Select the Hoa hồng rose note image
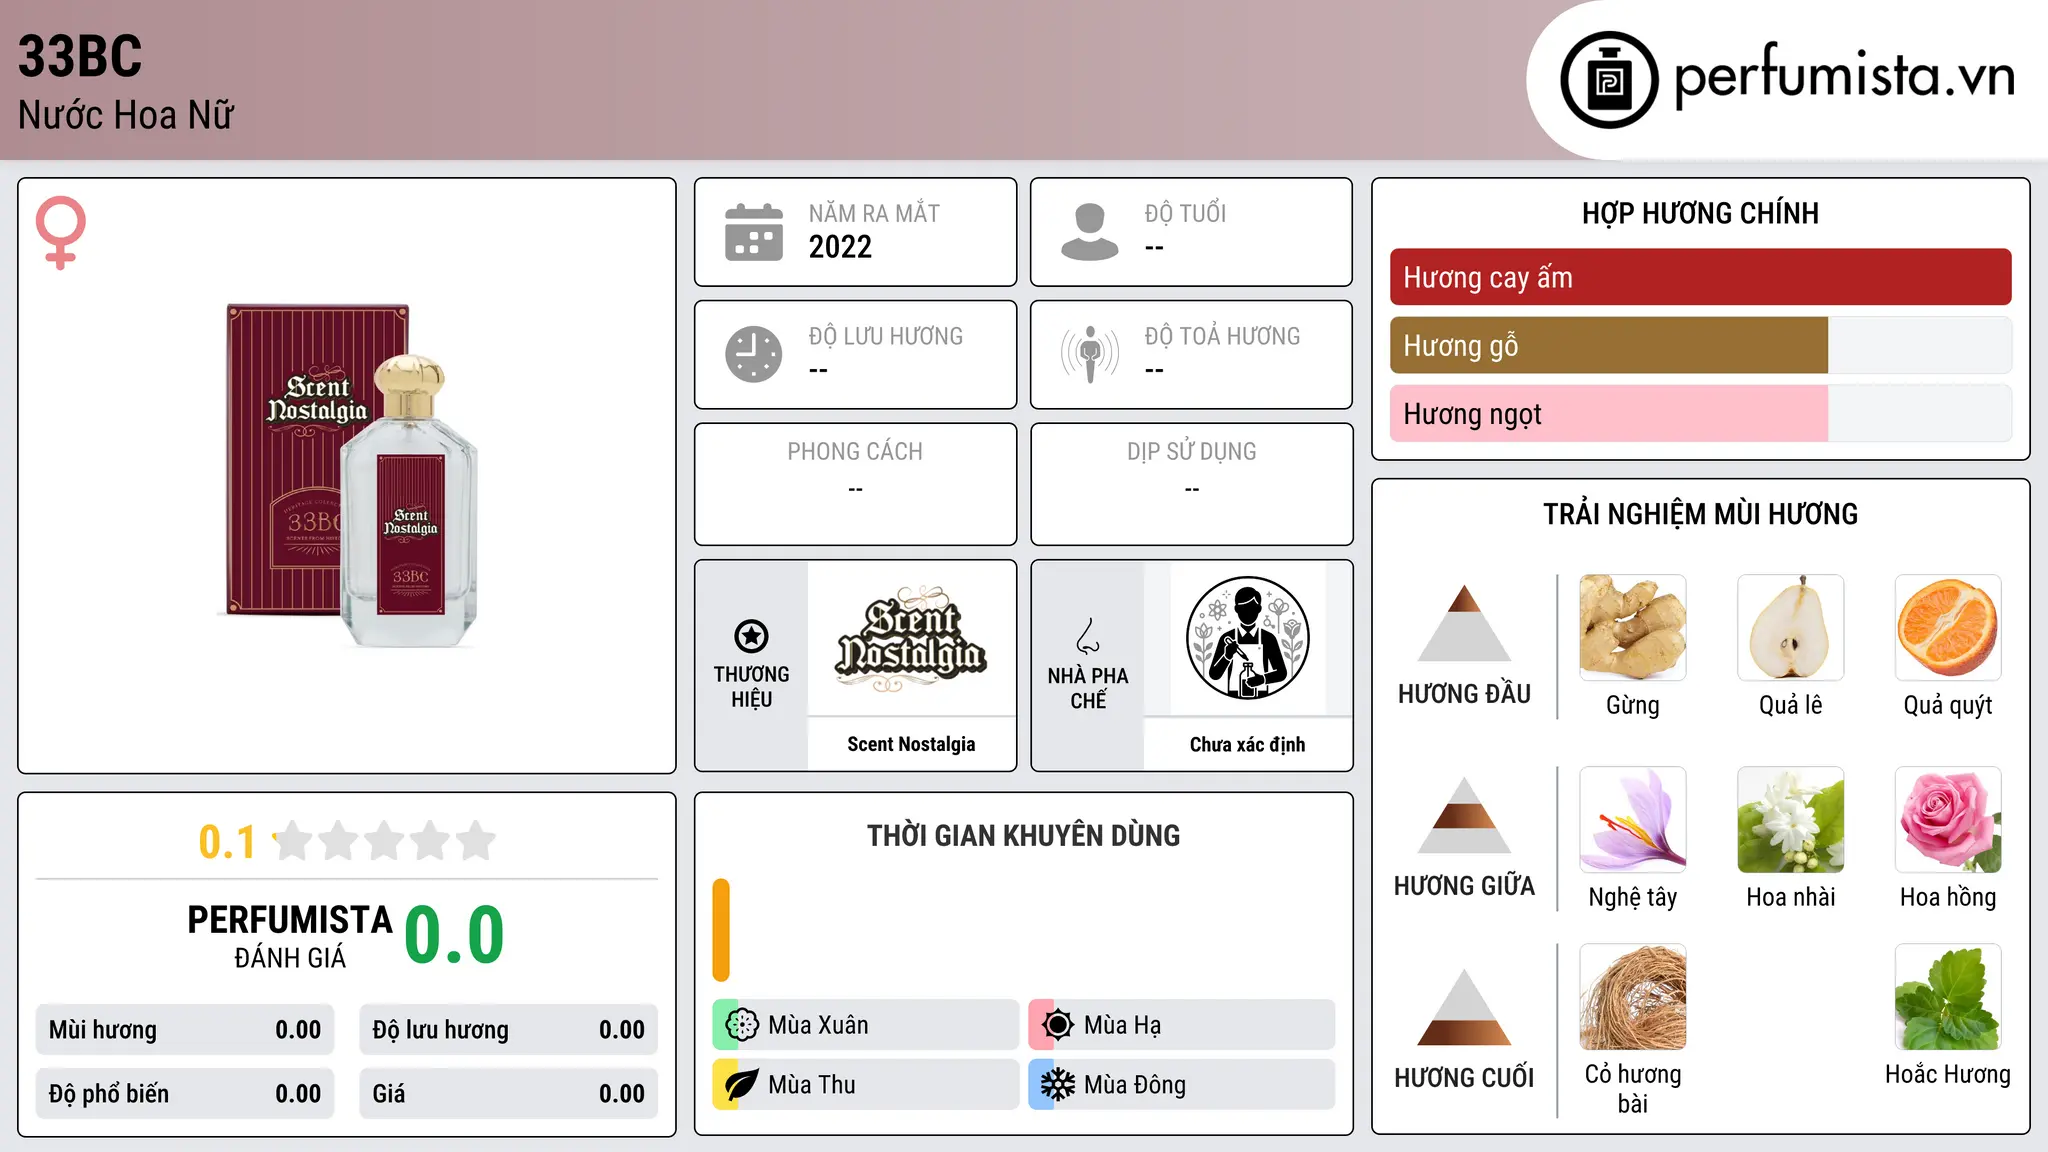The width and height of the screenshot is (2048, 1152). (1948, 820)
